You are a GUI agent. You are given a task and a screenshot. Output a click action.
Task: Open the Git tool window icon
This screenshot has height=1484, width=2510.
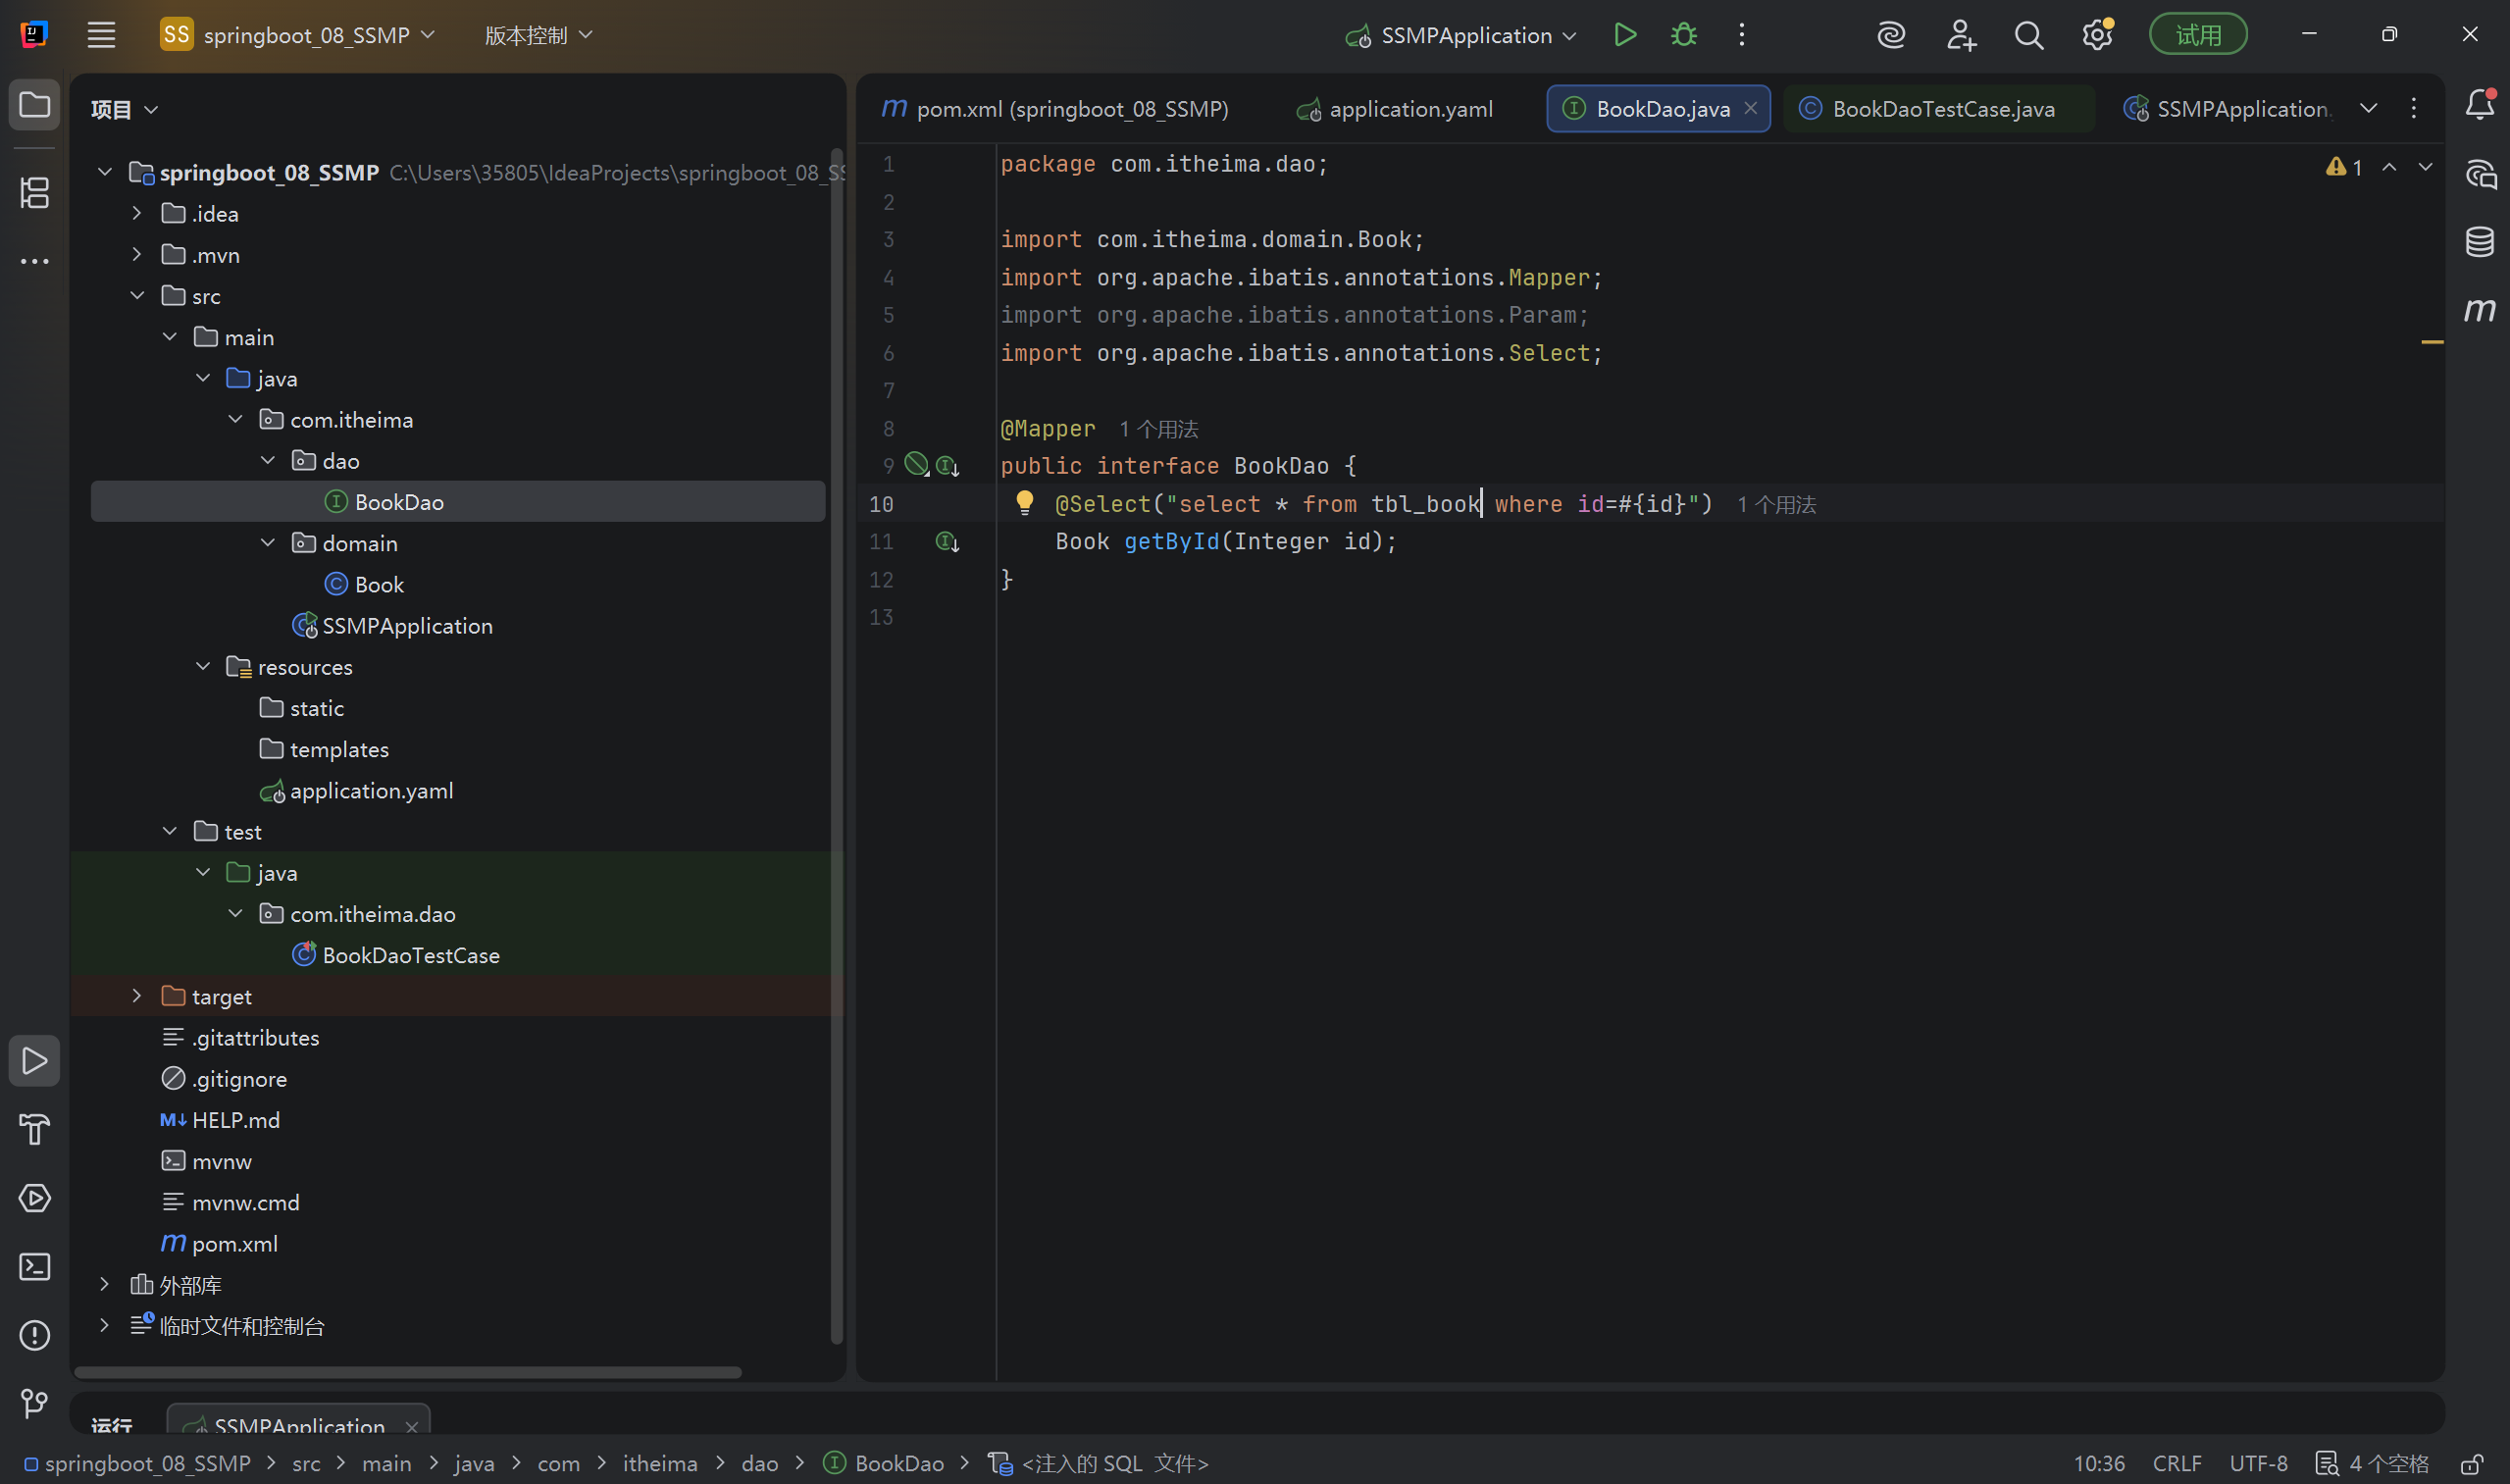point(35,1404)
